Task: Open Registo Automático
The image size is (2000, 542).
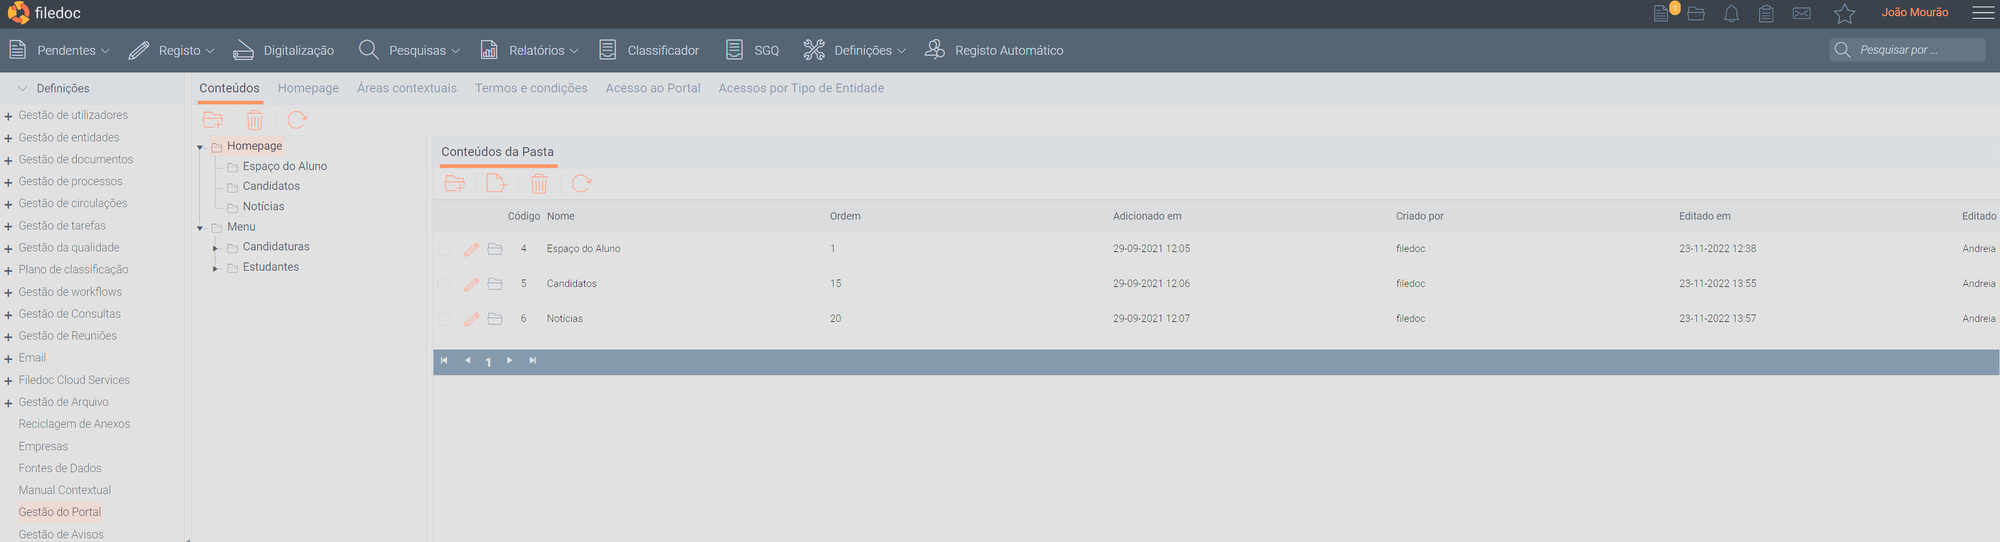Action: (x=994, y=50)
